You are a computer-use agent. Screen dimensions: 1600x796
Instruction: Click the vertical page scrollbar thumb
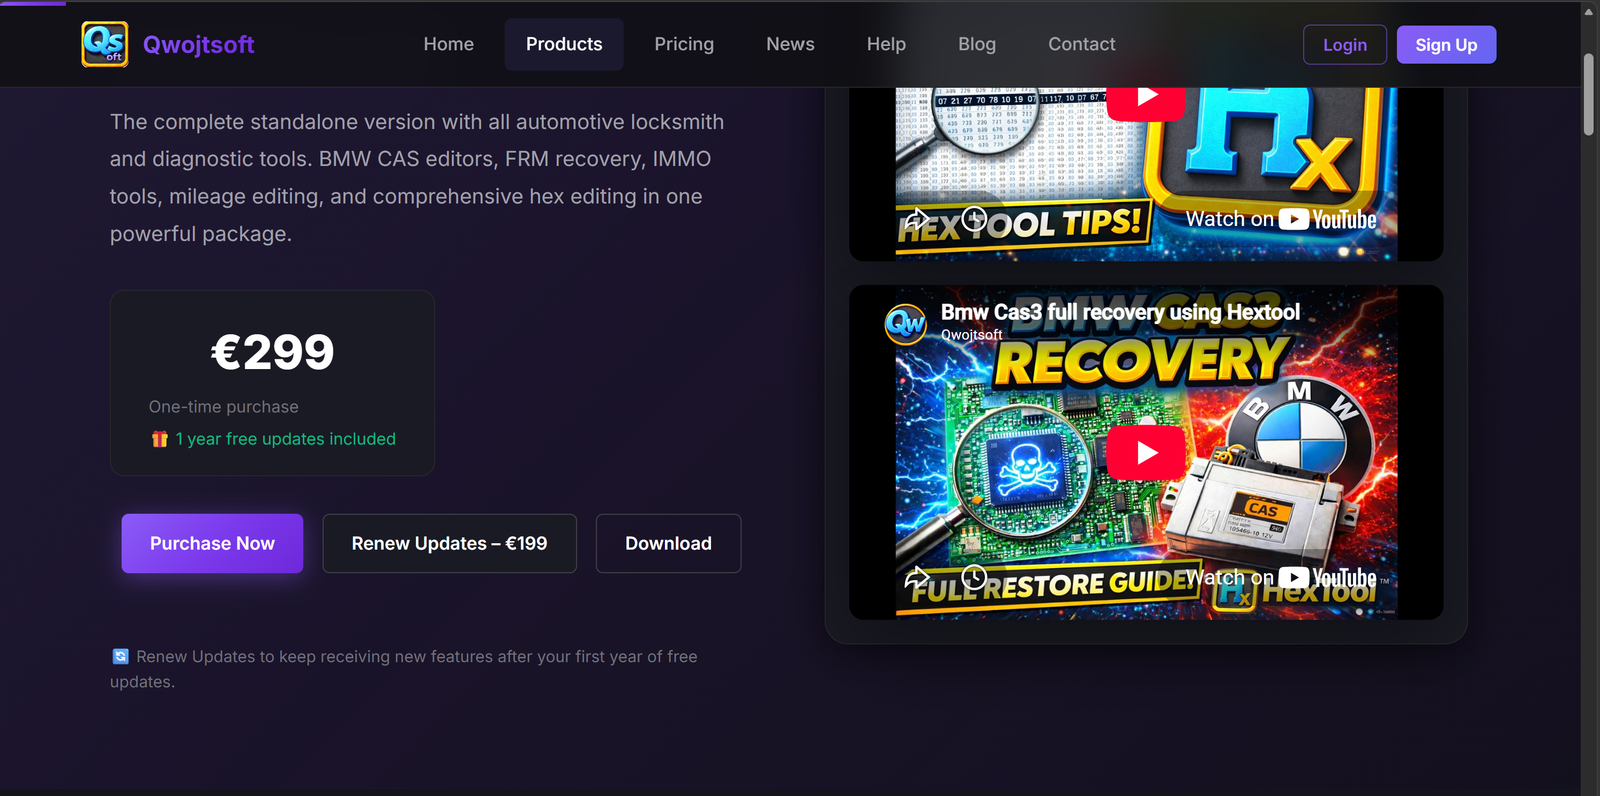point(1589,94)
